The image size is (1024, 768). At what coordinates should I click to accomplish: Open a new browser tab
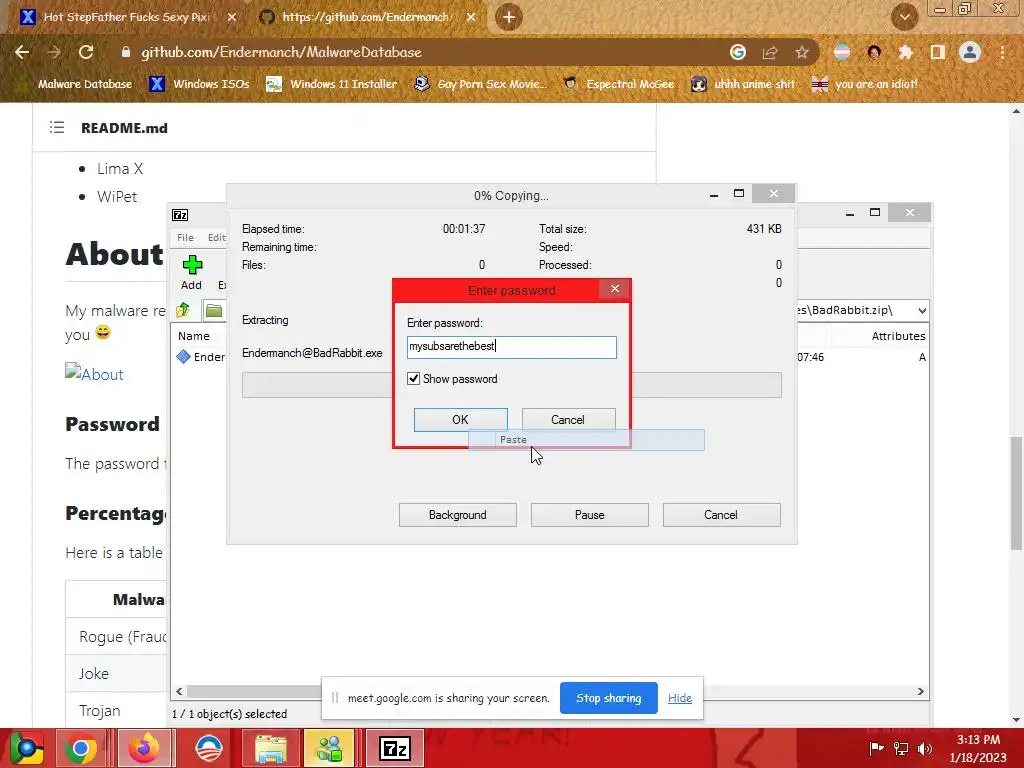click(509, 17)
